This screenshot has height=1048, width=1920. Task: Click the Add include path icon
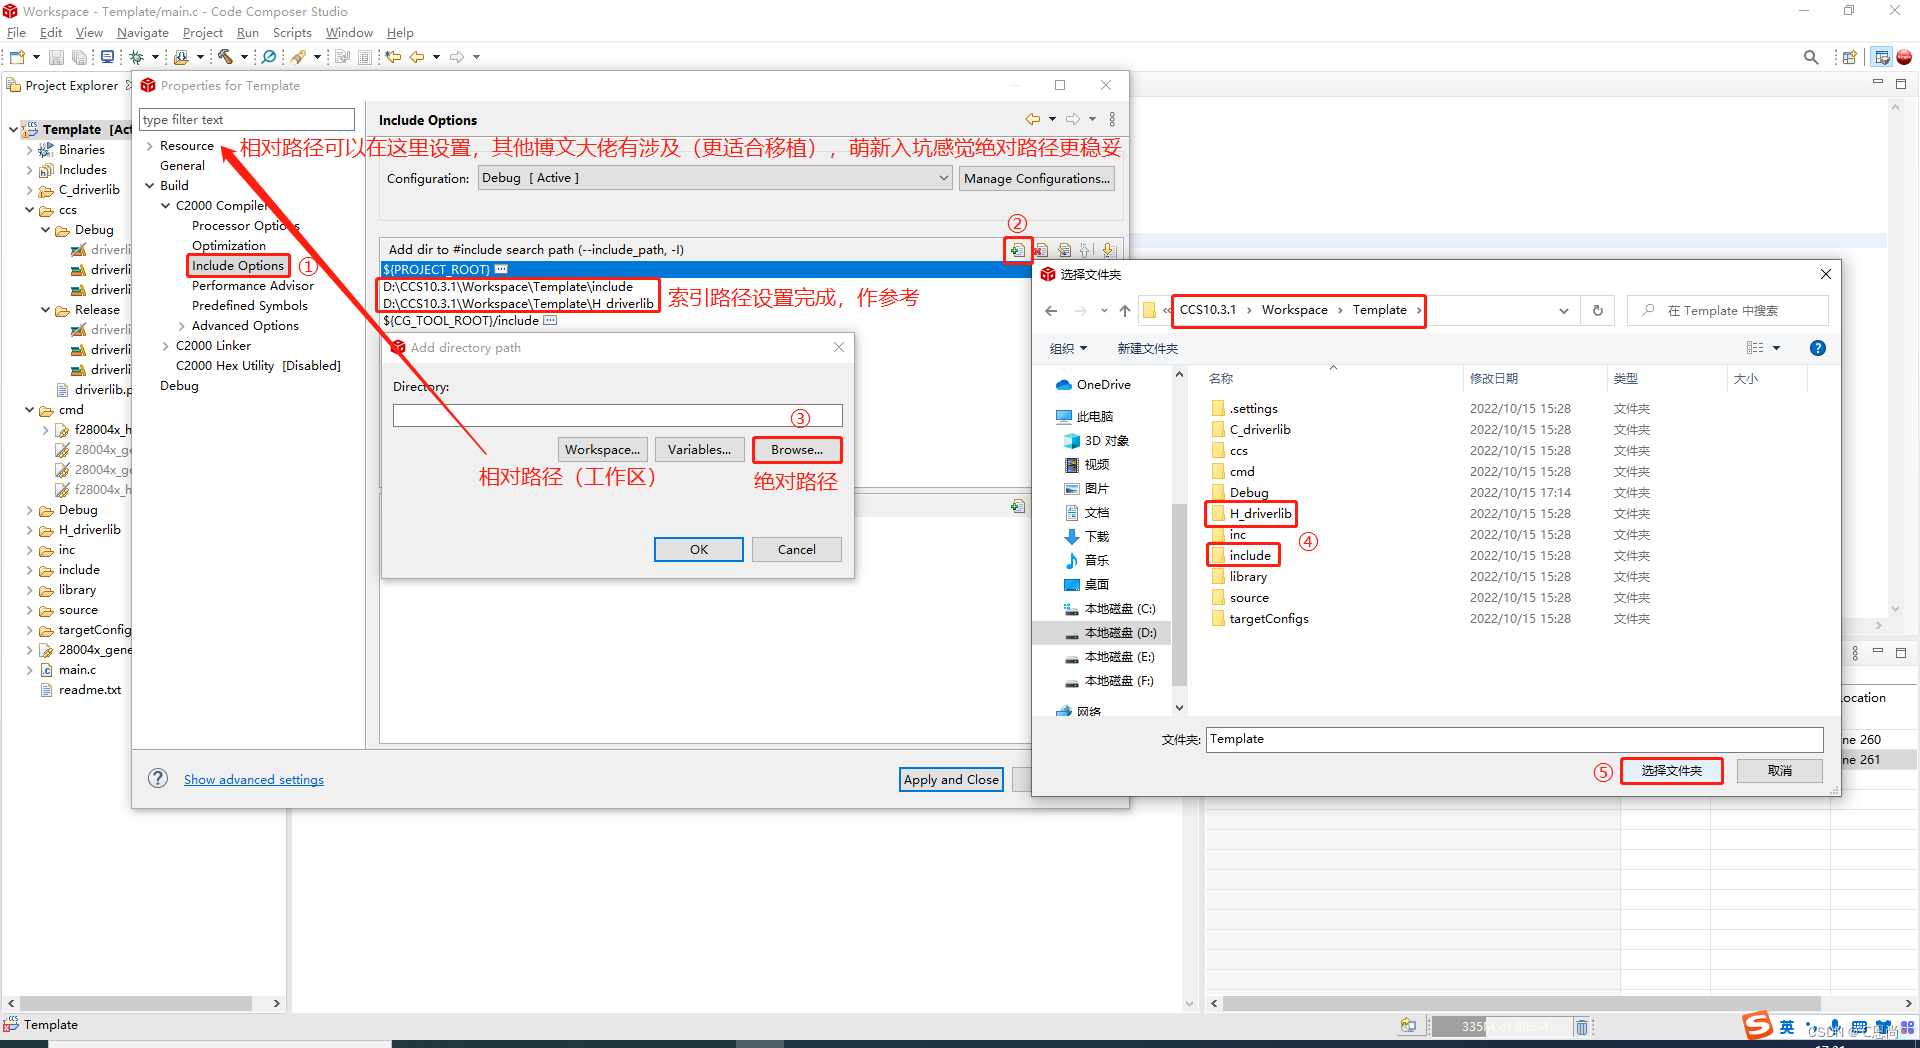[x=1017, y=250]
